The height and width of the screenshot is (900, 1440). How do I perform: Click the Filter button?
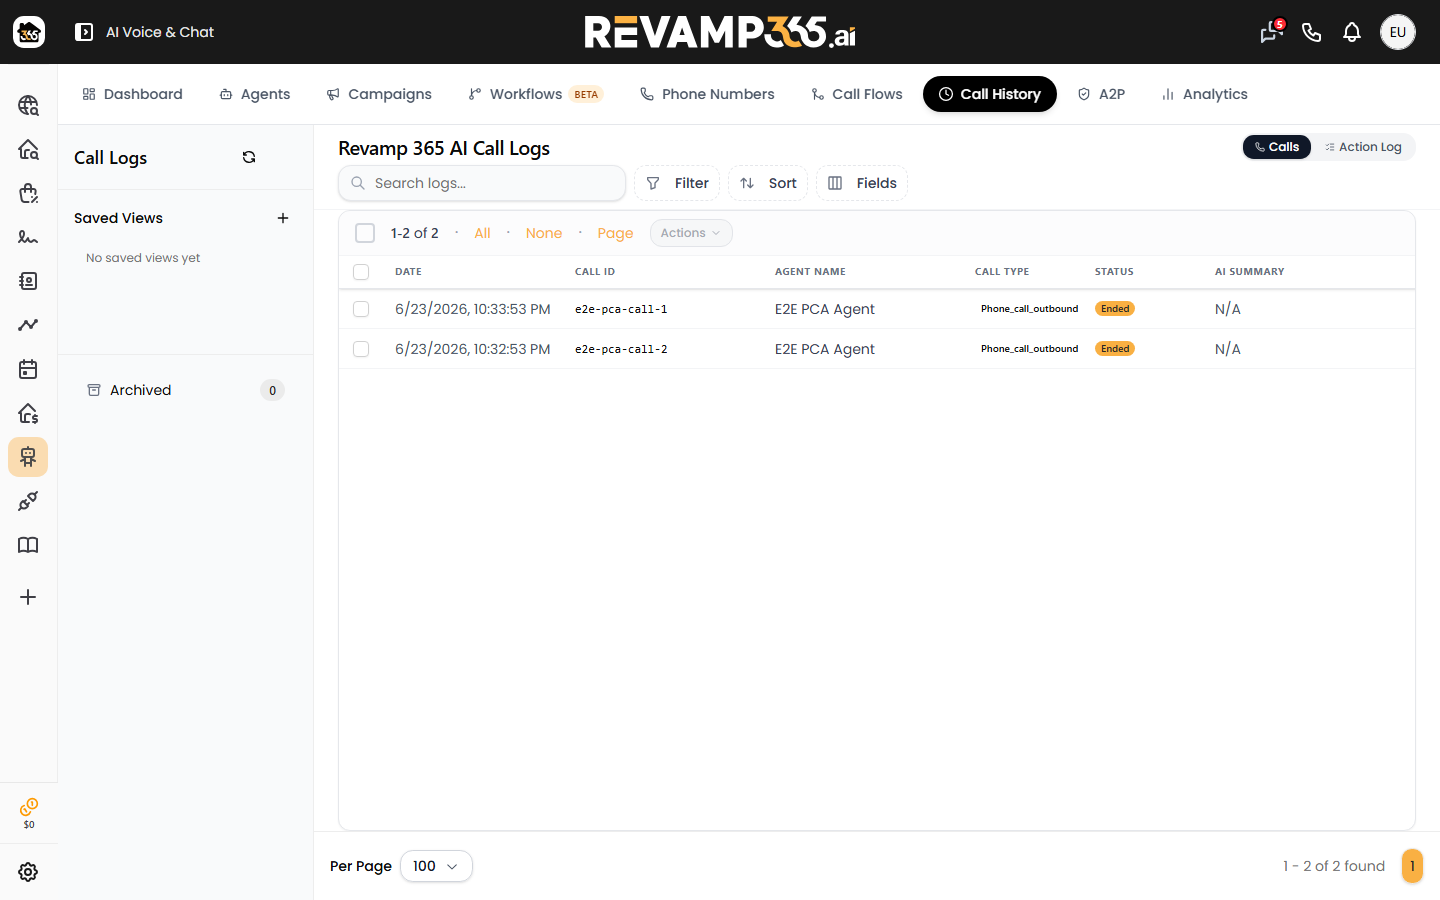pyautogui.click(x=677, y=183)
